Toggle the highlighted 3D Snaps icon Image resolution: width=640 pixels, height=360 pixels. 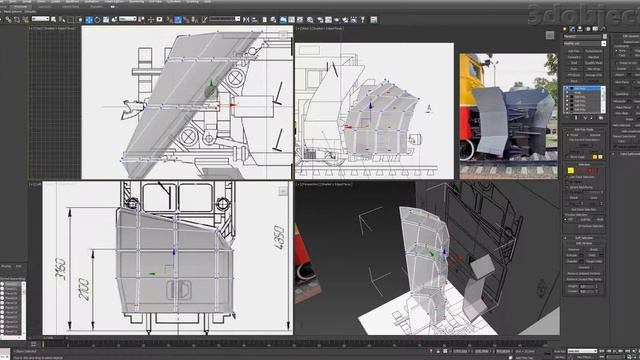point(178,20)
